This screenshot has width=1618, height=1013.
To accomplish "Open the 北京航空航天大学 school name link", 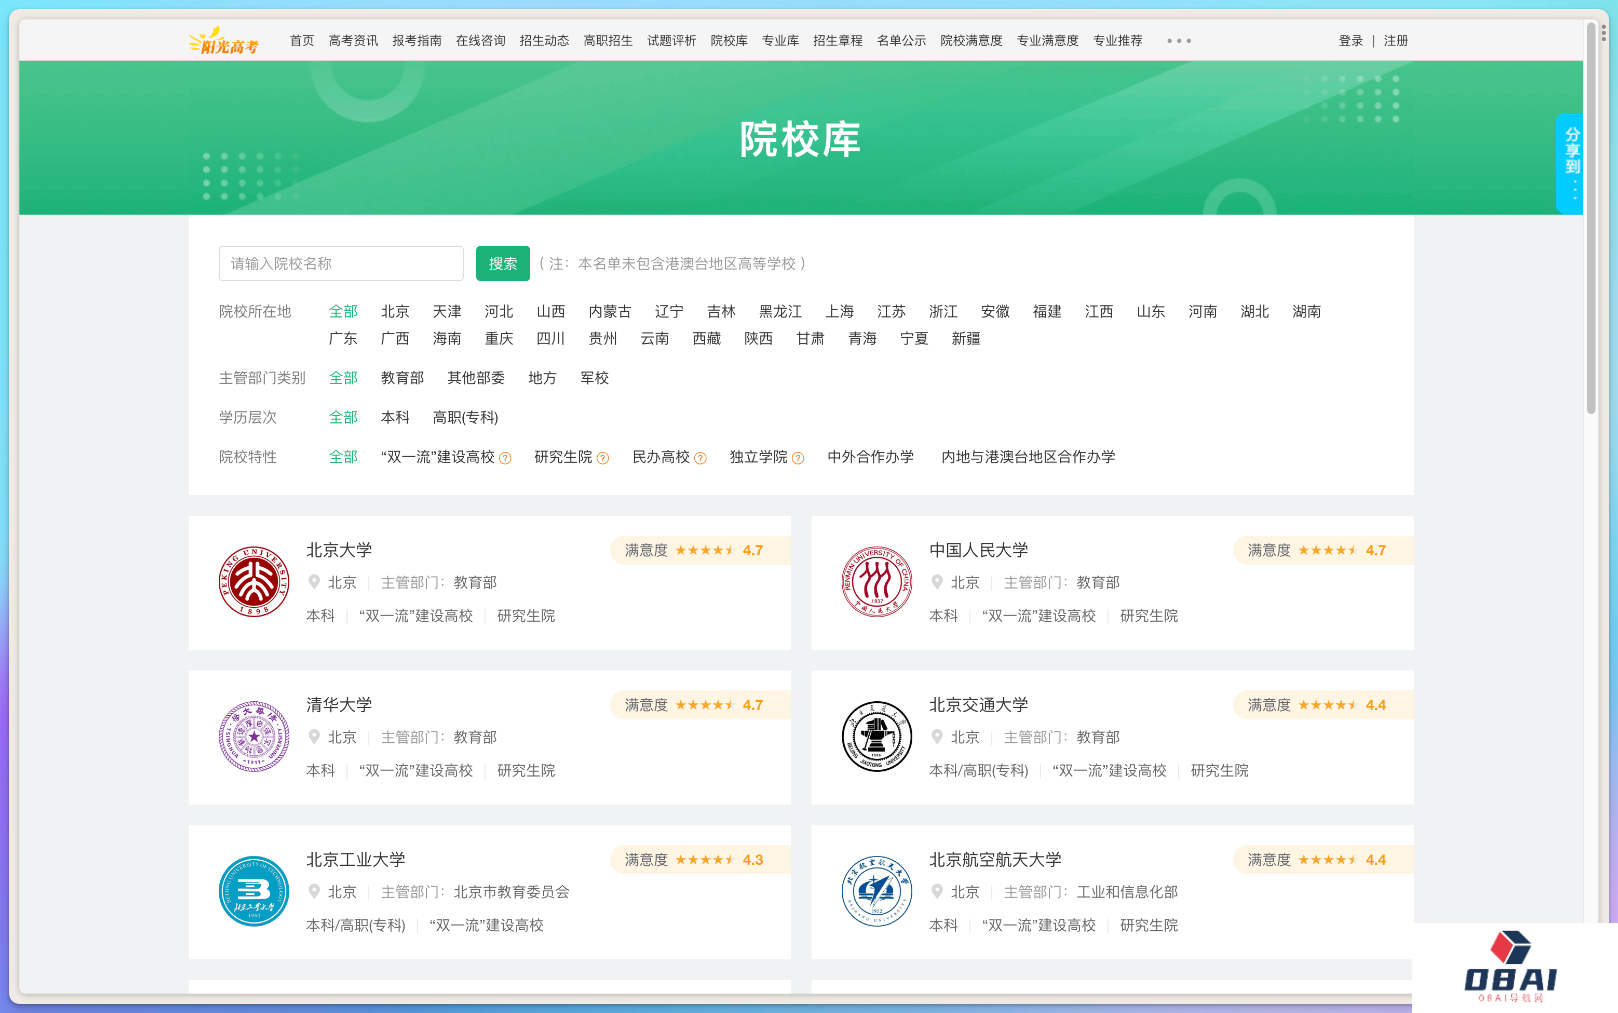I will [995, 860].
